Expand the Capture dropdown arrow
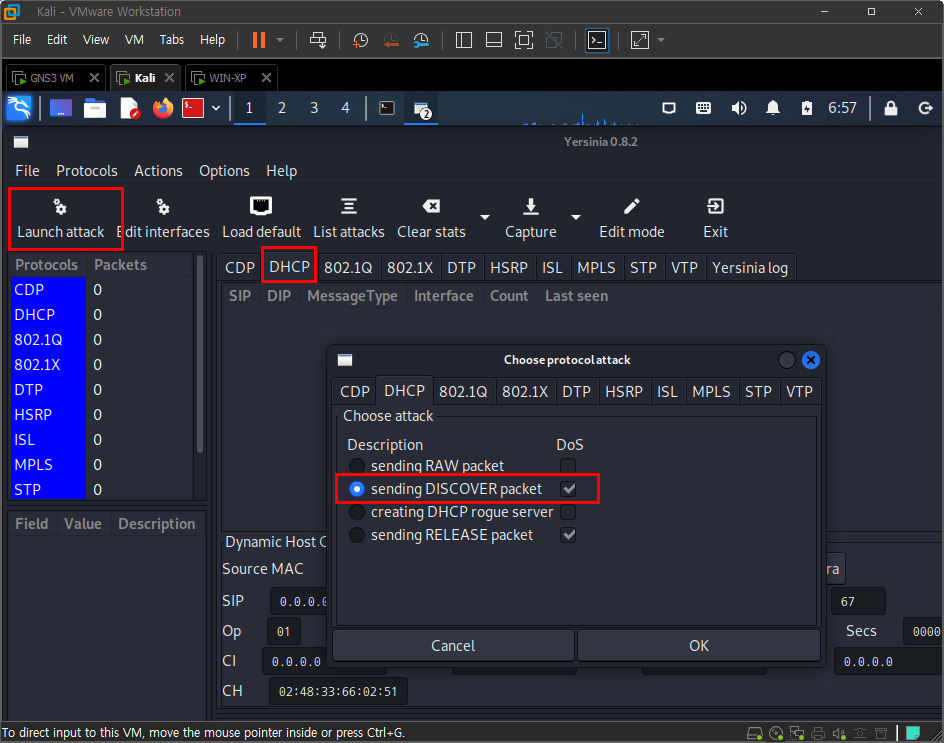The height and width of the screenshot is (743, 944). click(576, 217)
